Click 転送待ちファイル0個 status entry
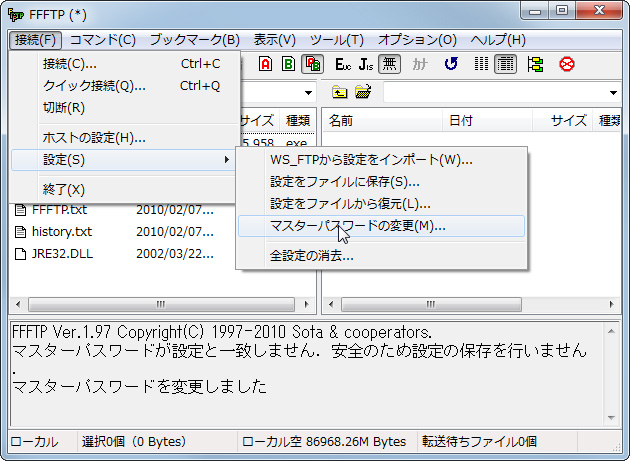 (x=479, y=442)
